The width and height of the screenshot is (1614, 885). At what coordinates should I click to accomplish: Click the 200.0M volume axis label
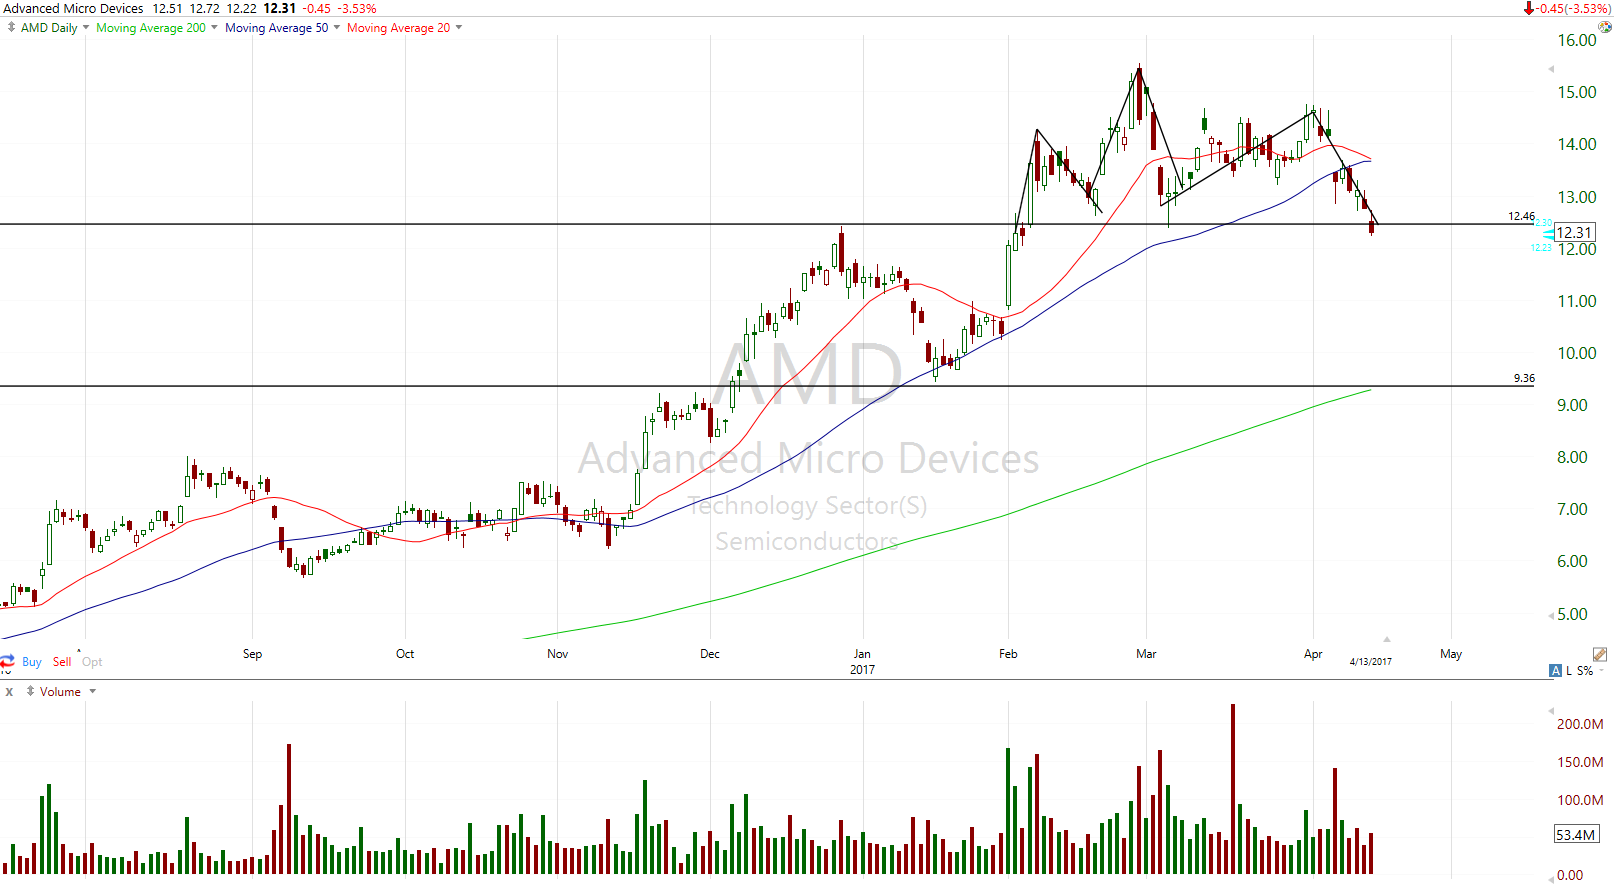(1580, 724)
